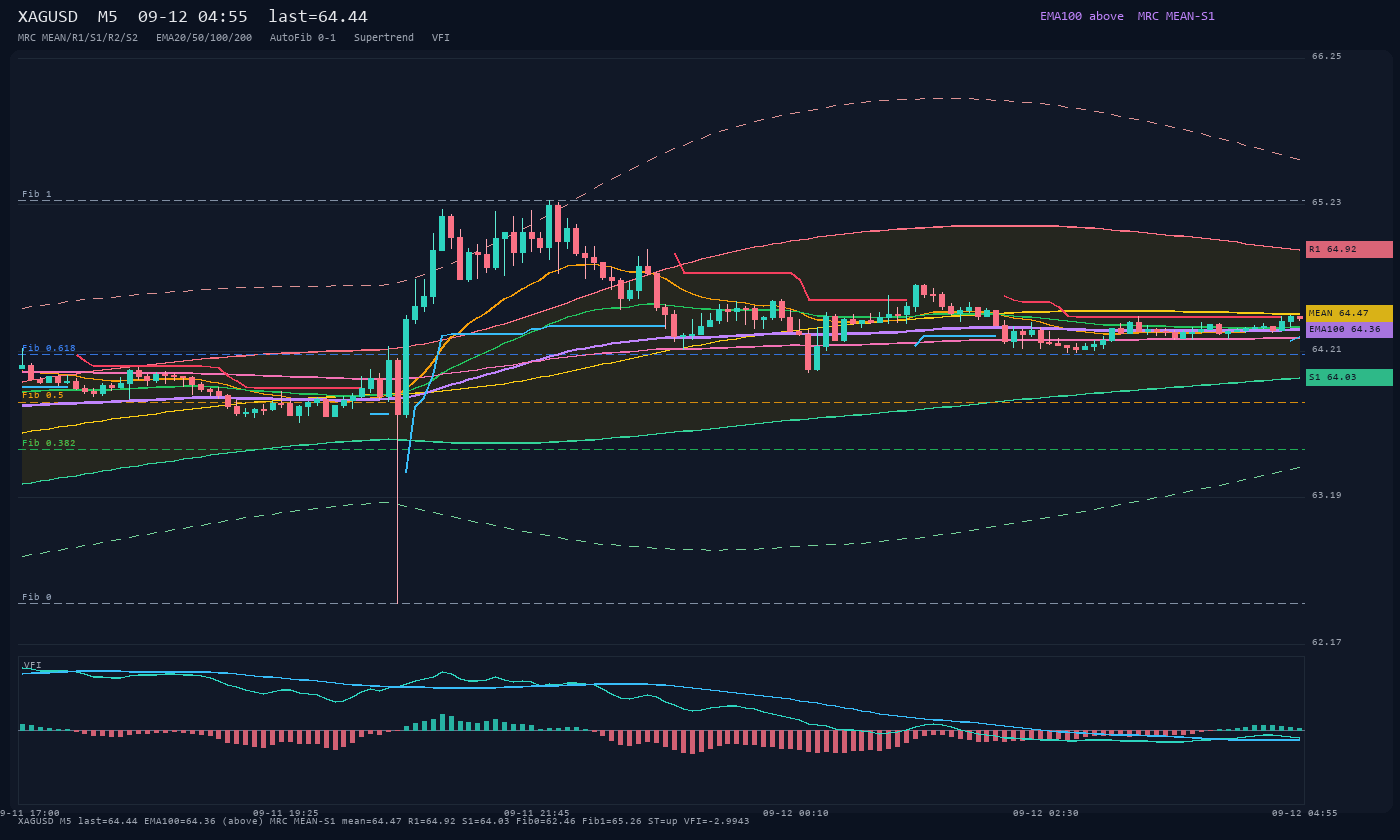This screenshot has height=840, width=1400.
Task: Click the MEAN 64.47 price tag
Action: (x=1349, y=313)
